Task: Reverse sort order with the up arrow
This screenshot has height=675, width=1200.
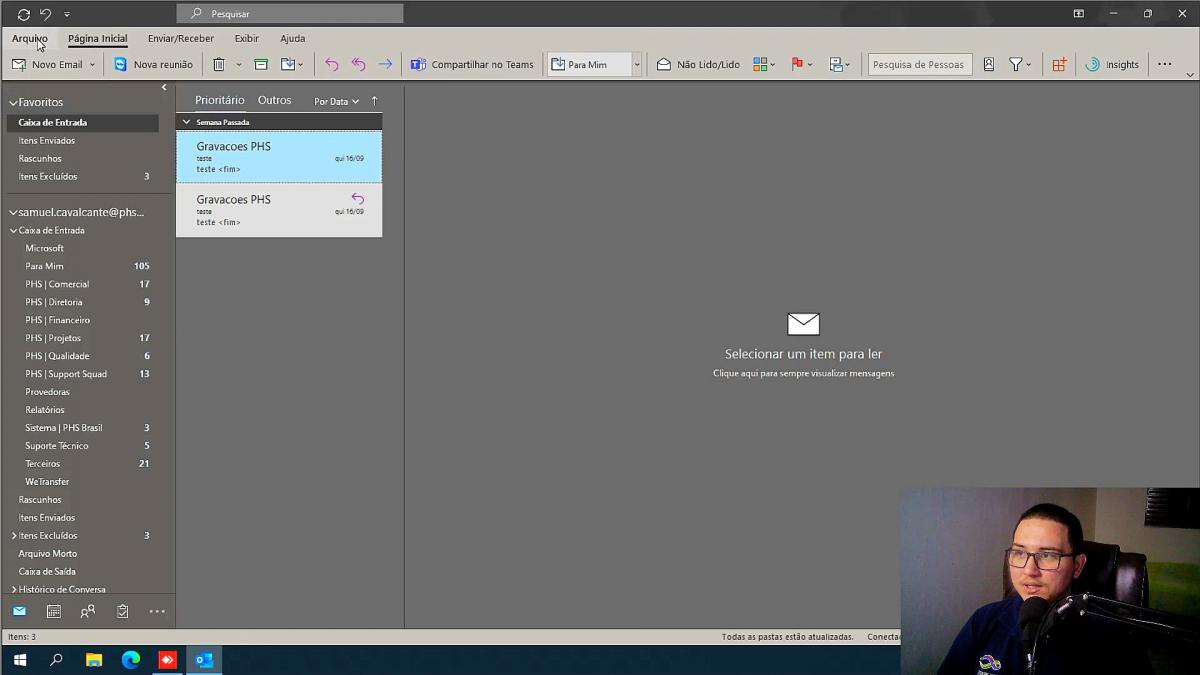Action: coord(375,101)
